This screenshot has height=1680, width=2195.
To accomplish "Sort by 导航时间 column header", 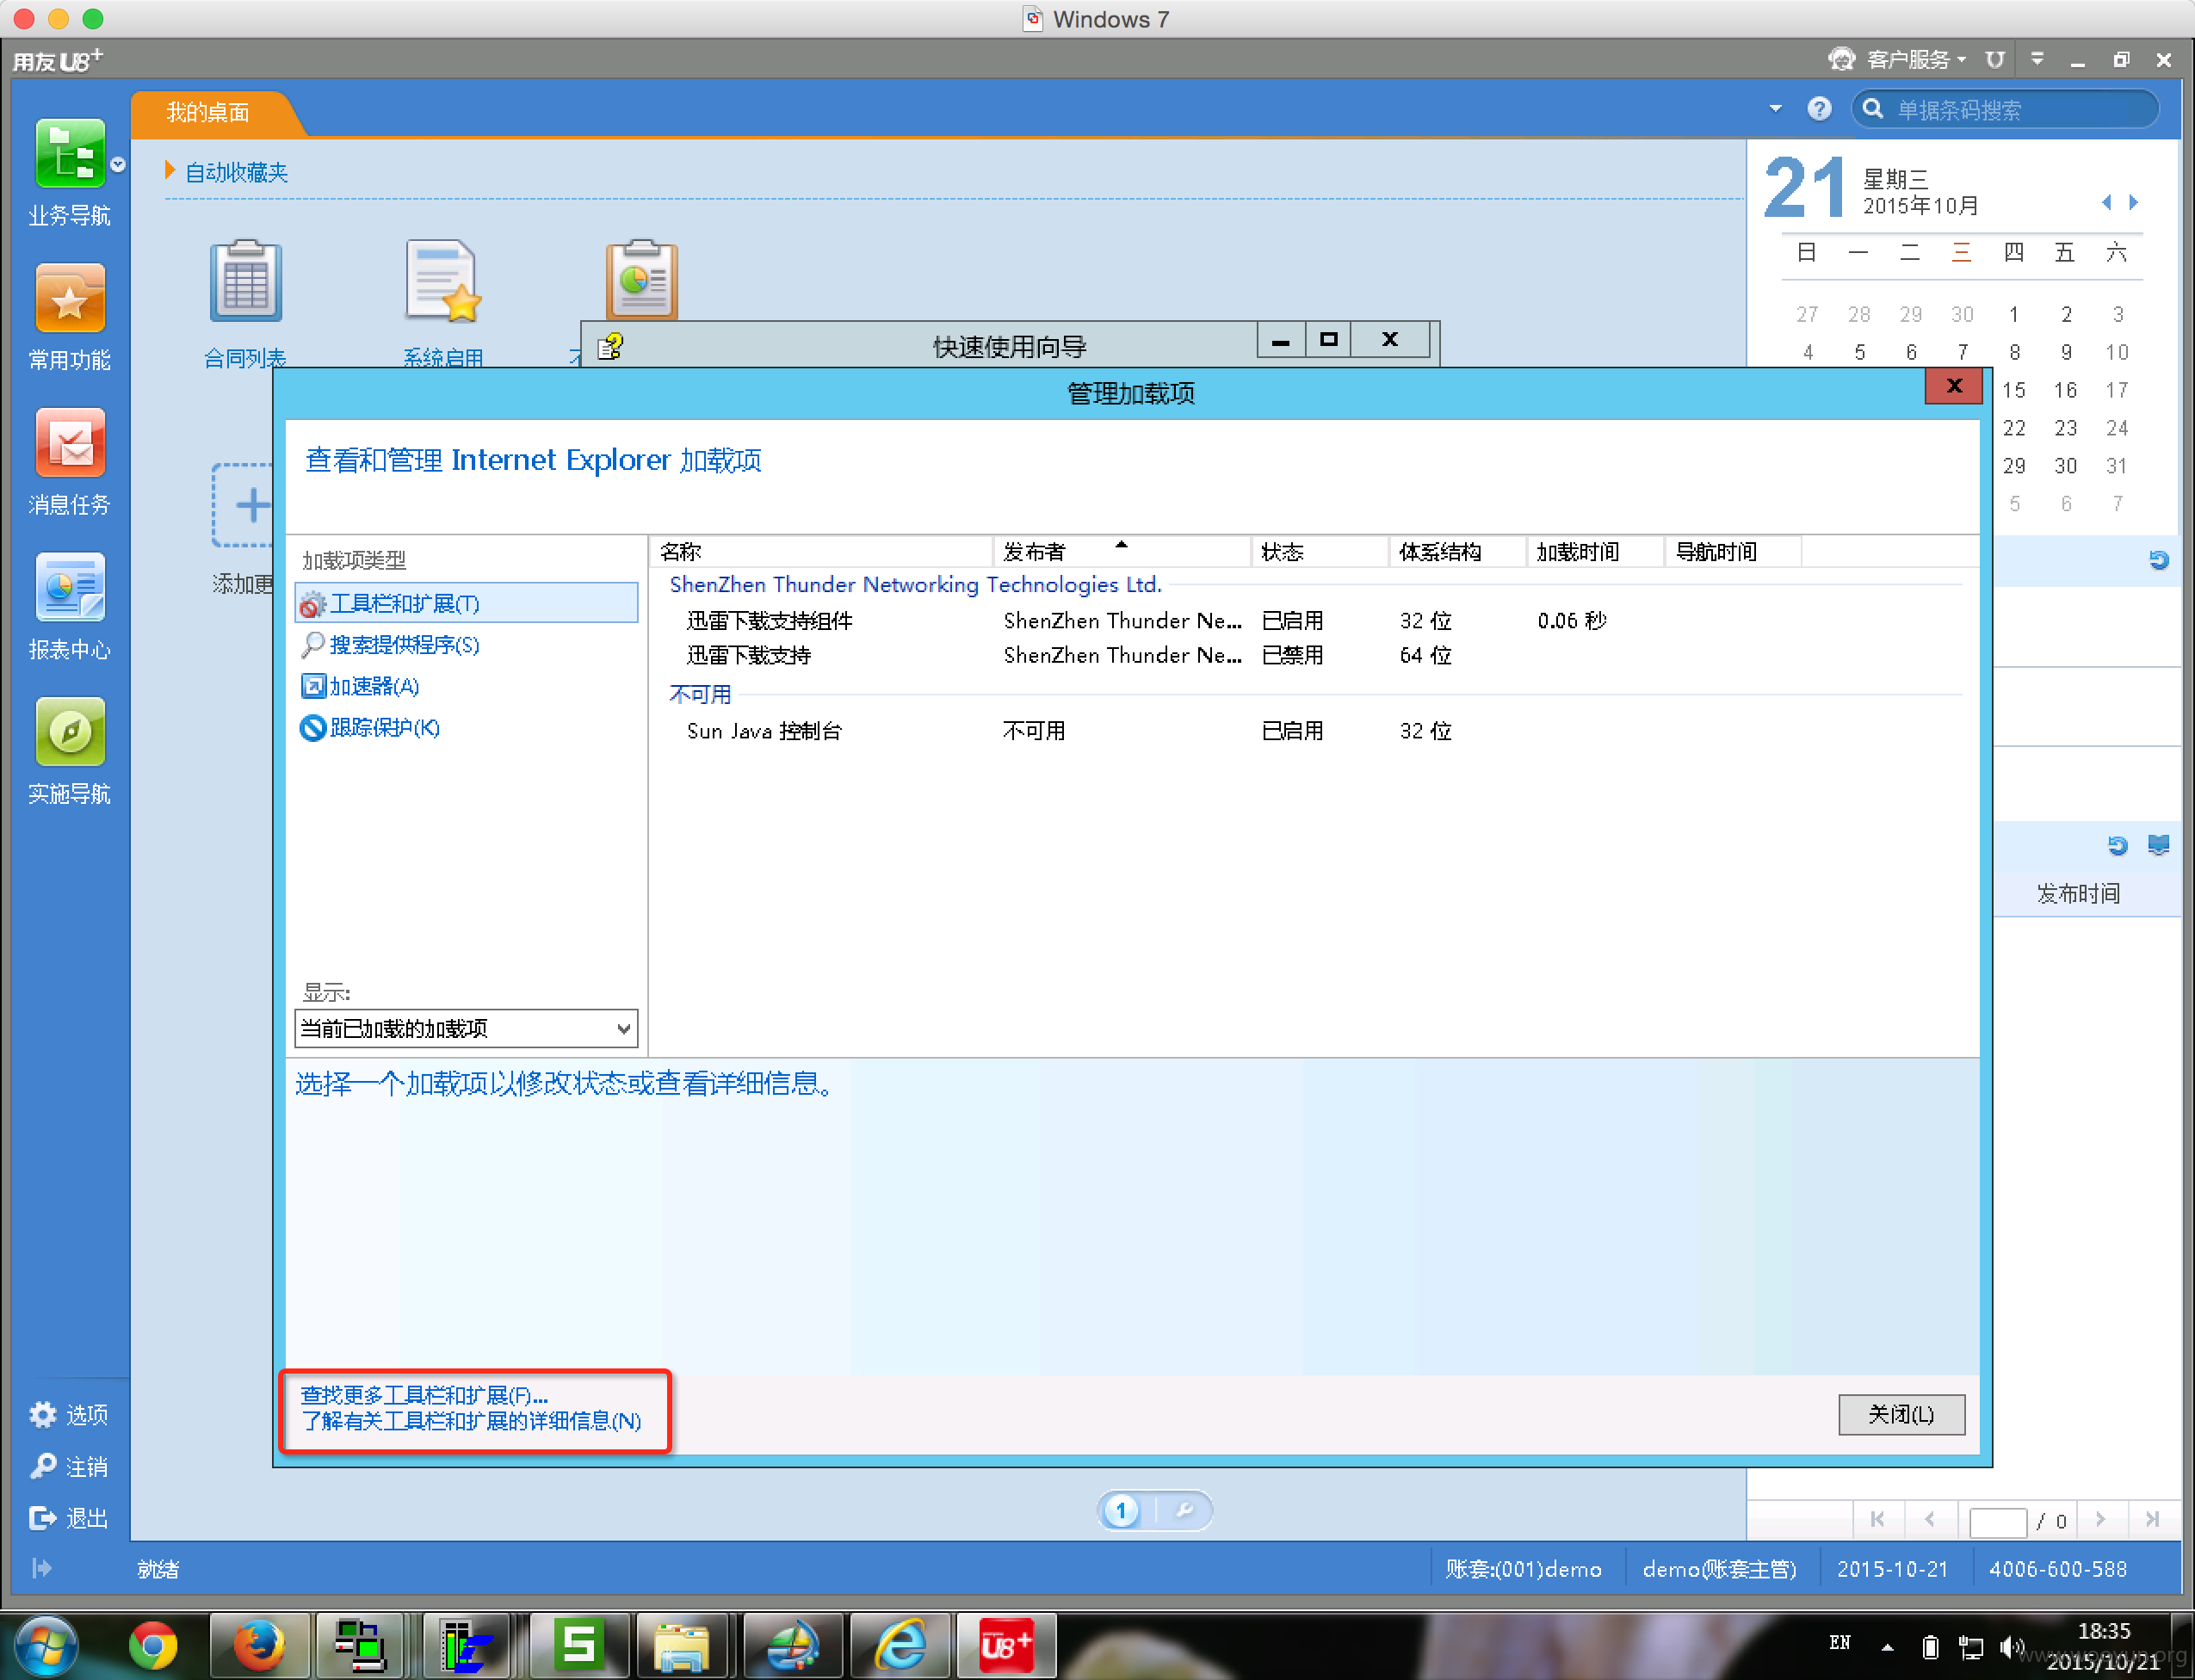I will click(1733, 551).
